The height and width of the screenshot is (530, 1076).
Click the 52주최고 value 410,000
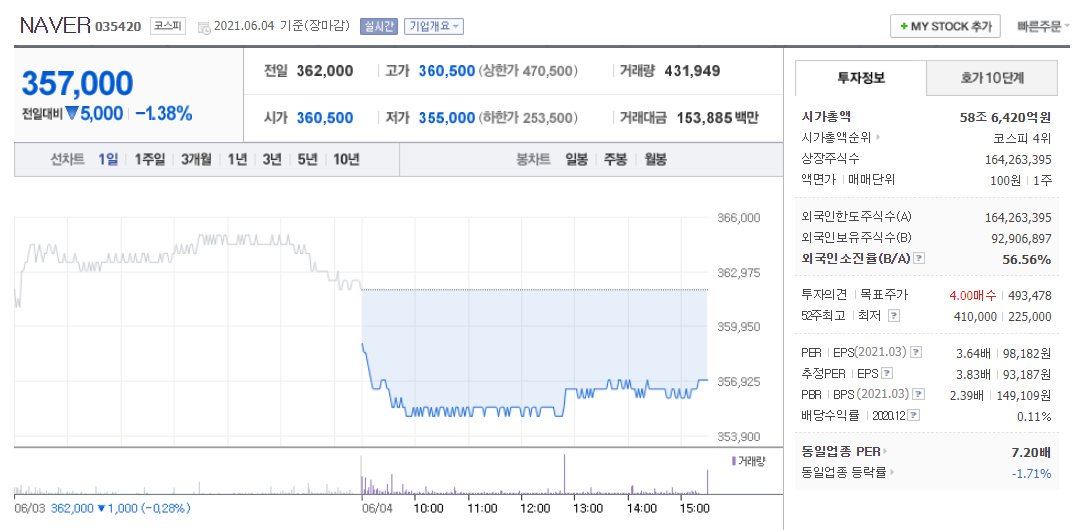[975, 316]
